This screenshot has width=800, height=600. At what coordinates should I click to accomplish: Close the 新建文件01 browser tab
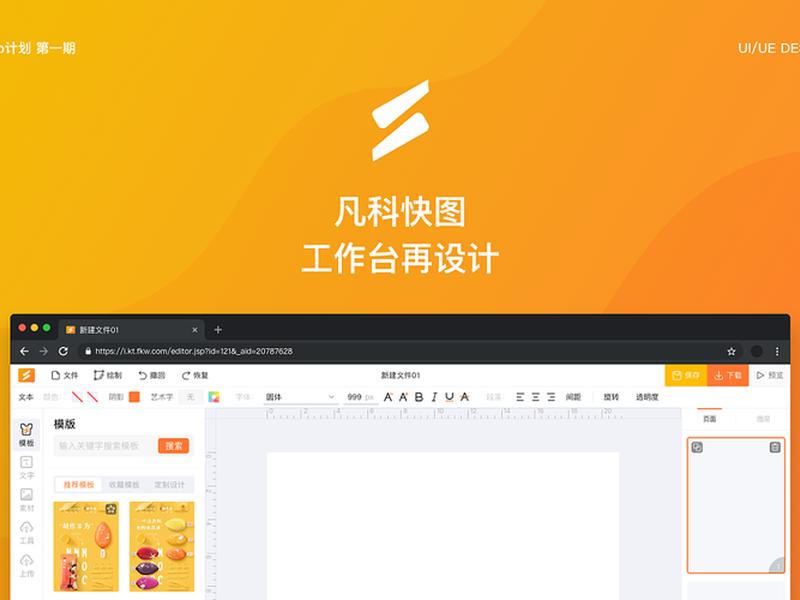194,330
